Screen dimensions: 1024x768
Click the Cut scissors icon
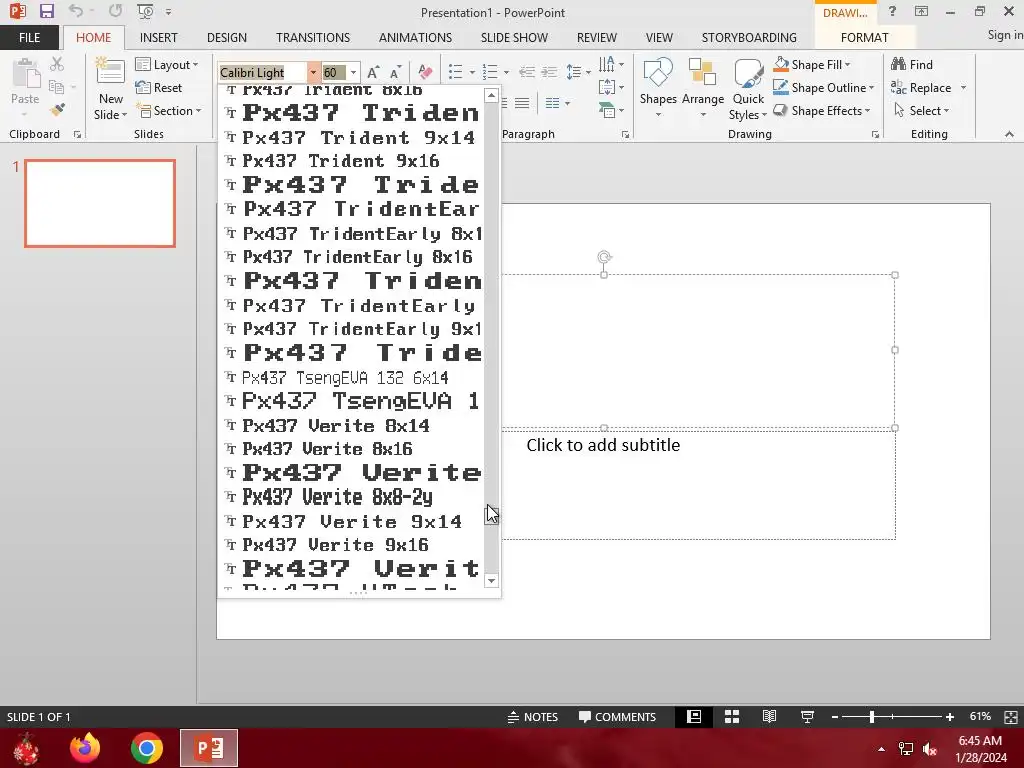tap(57, 64)
